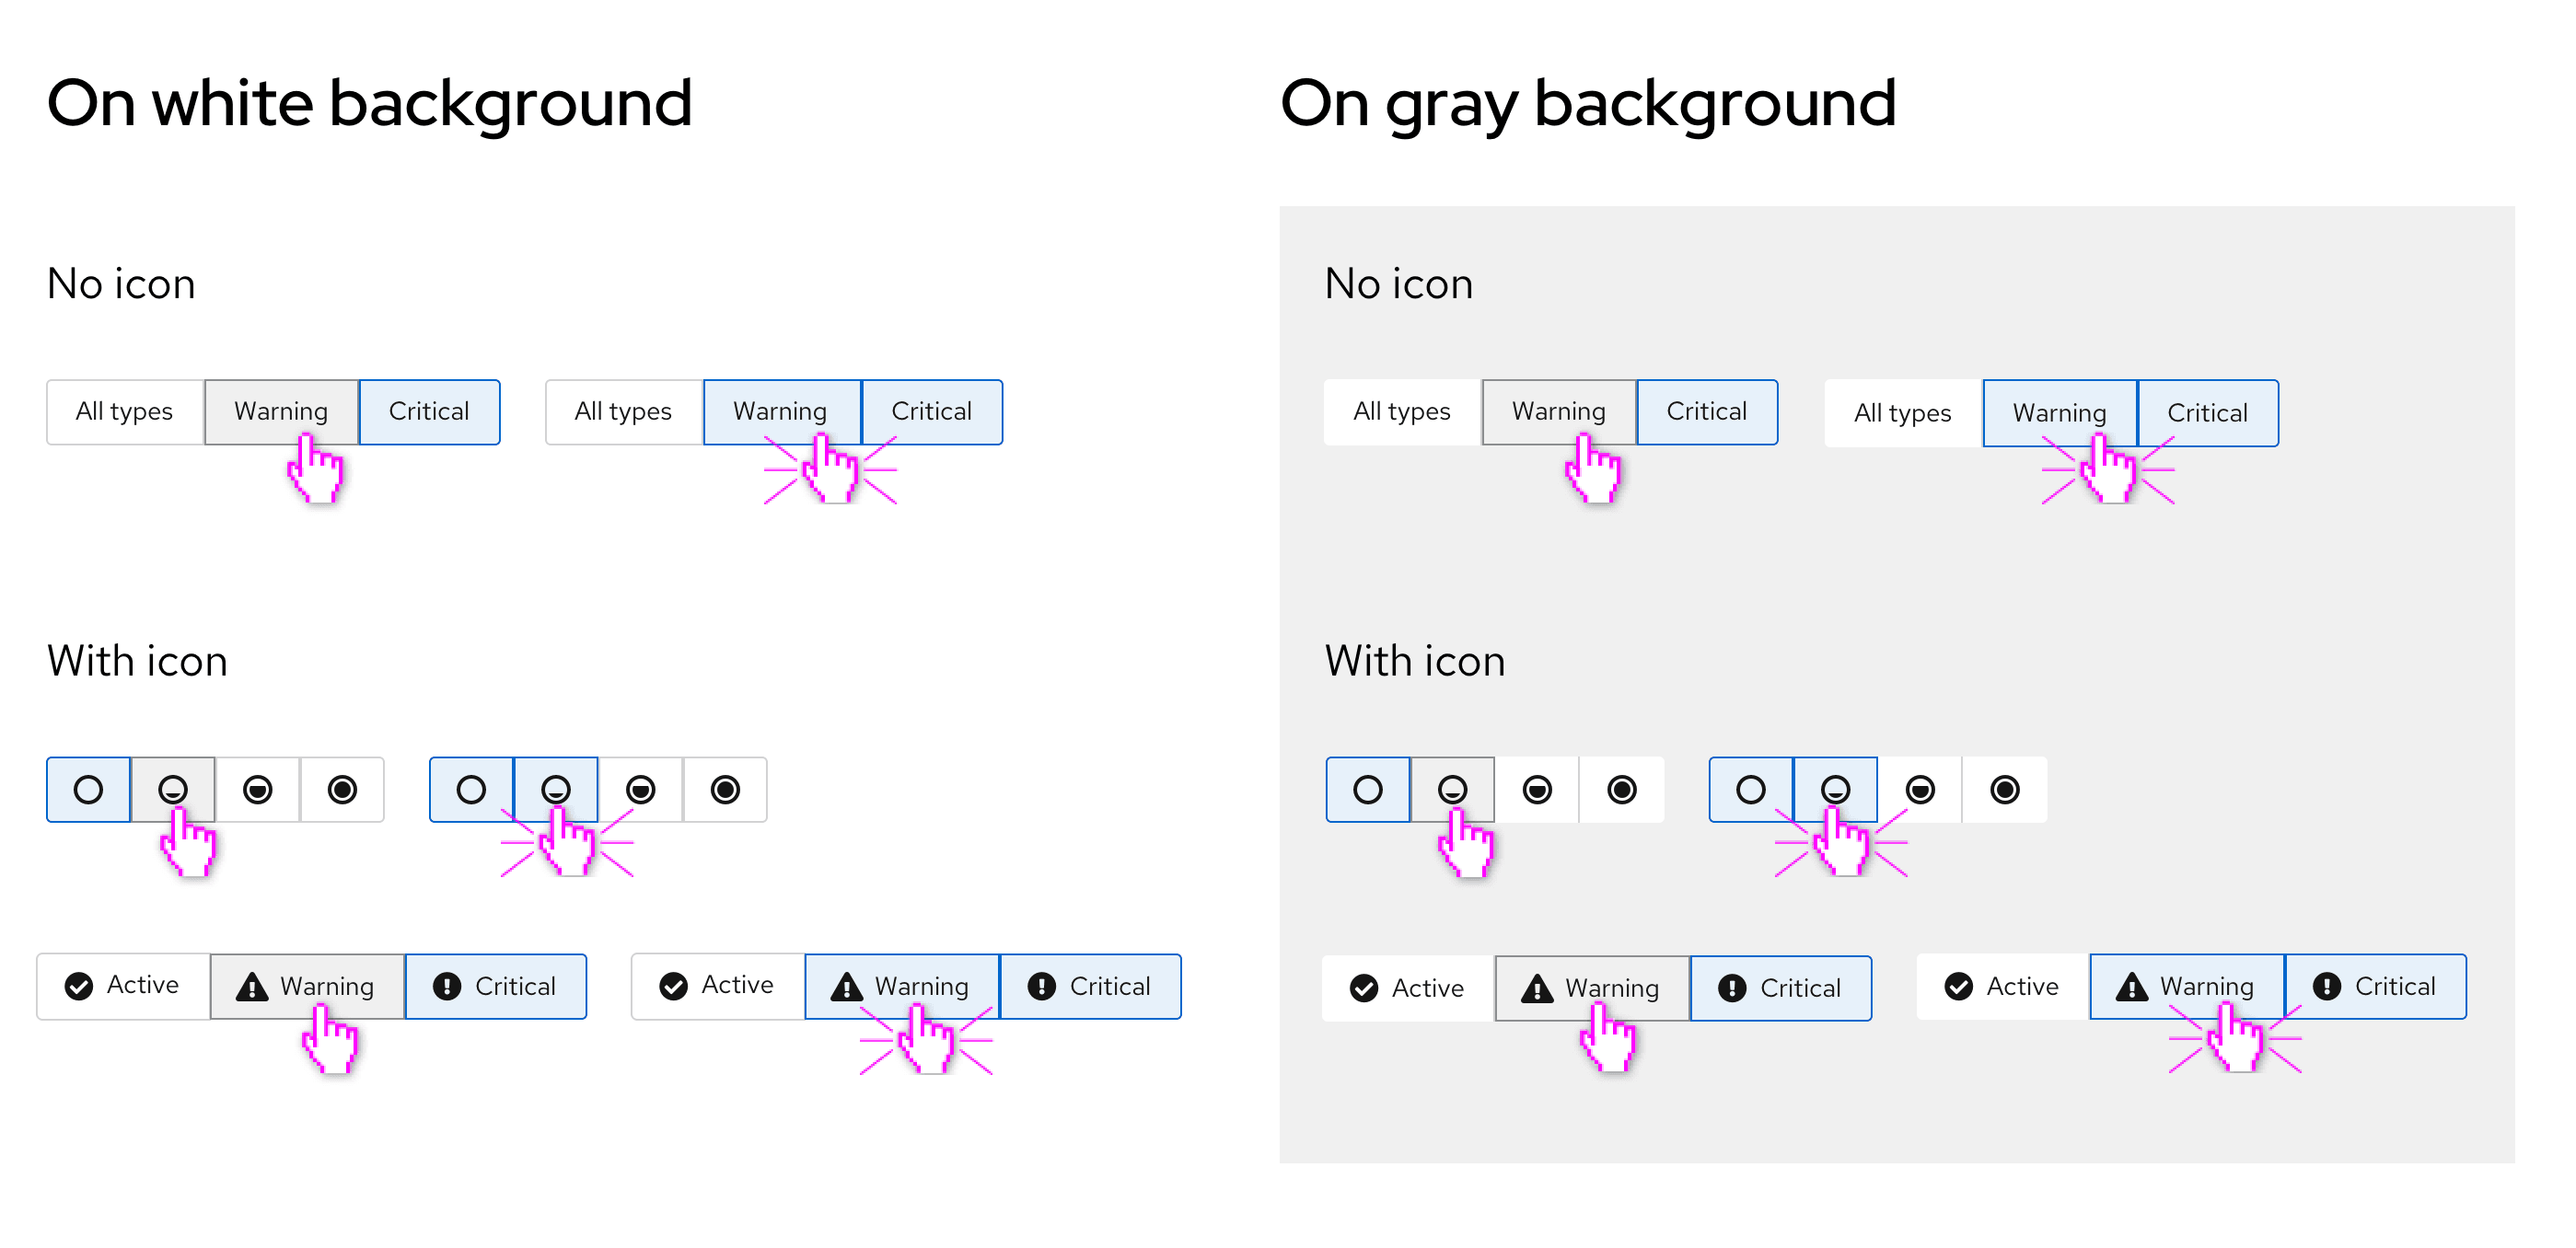Select full-circle icon in white-background hovered icon group
This screenshot has height=1248, width=2576.
click(342, 790)
